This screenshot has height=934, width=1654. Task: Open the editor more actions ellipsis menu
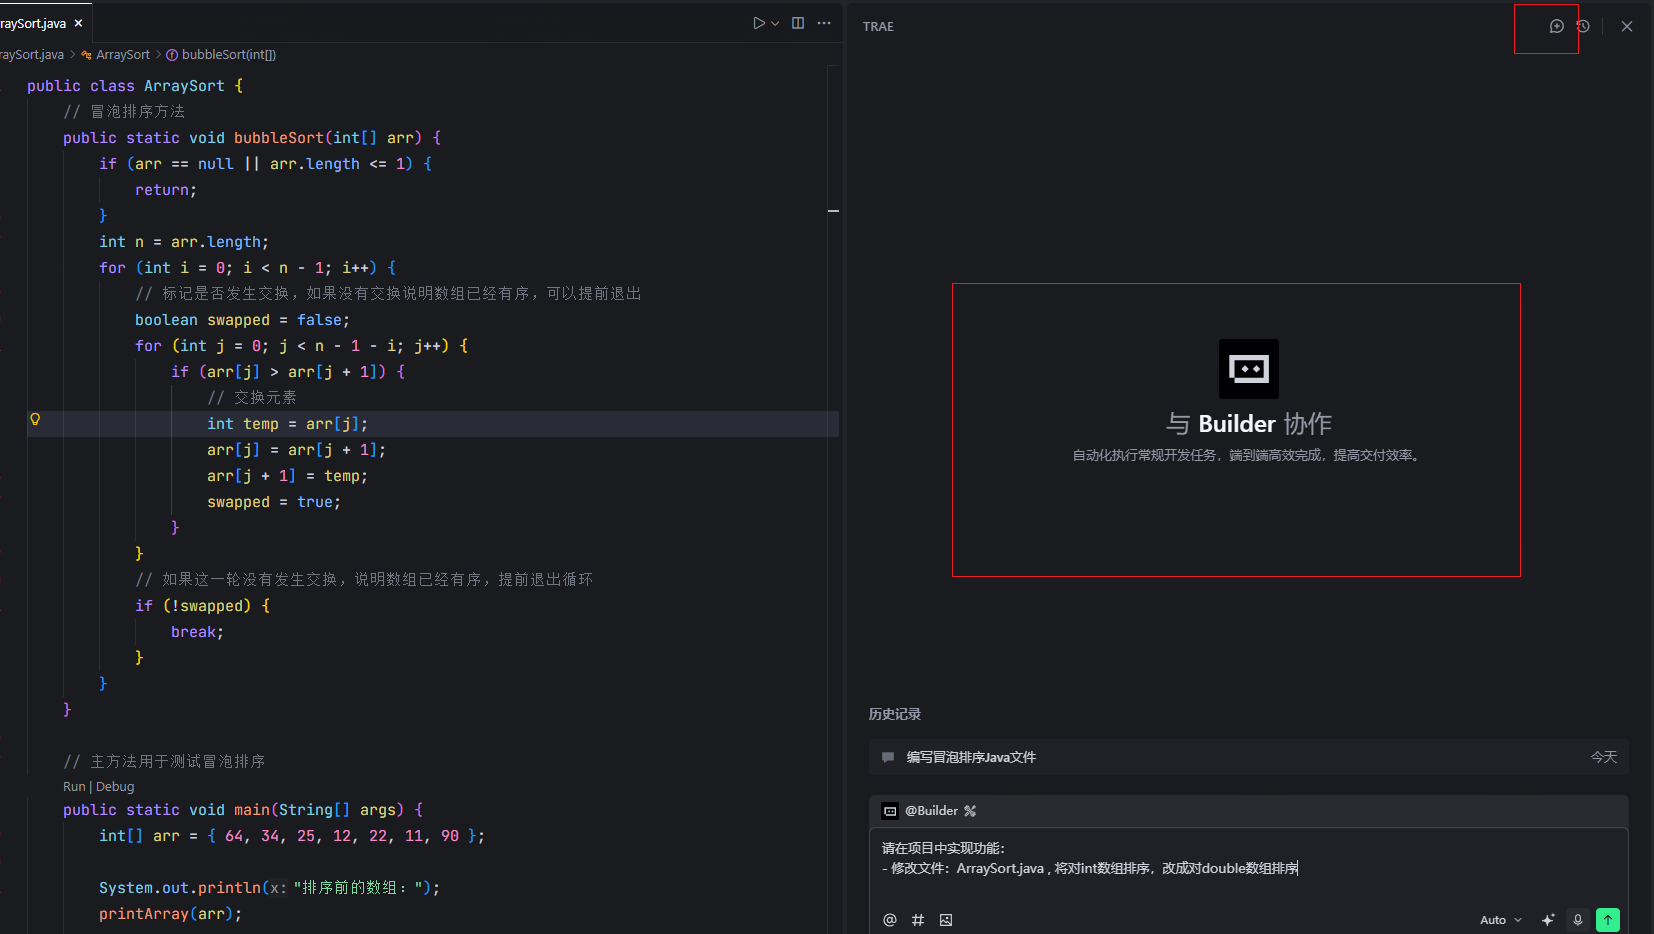(824, 23)
